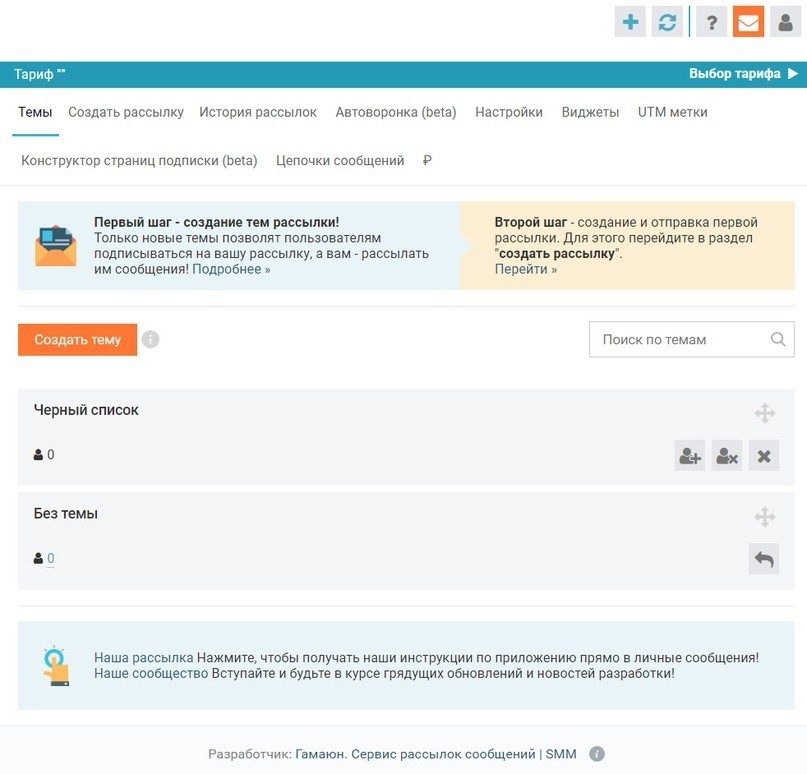
Task: Switch to the Темы tab
Action: pyautogui.click(x=35, y=112)
